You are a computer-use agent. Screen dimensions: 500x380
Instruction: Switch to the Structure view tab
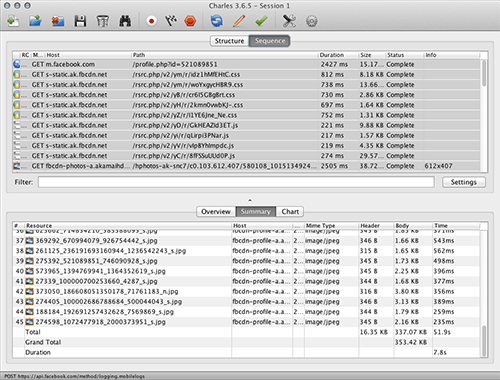pos(229,41)
